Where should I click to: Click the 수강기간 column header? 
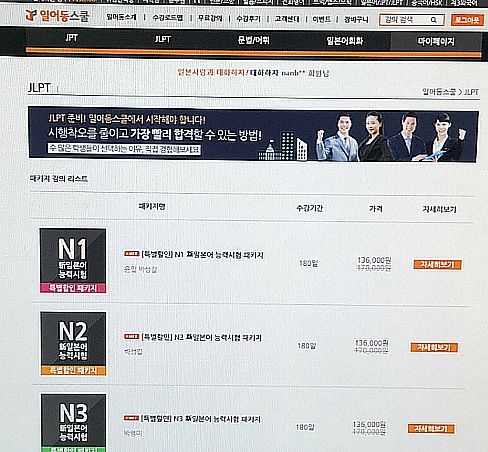pyautogui.click(x=310, y=208)
